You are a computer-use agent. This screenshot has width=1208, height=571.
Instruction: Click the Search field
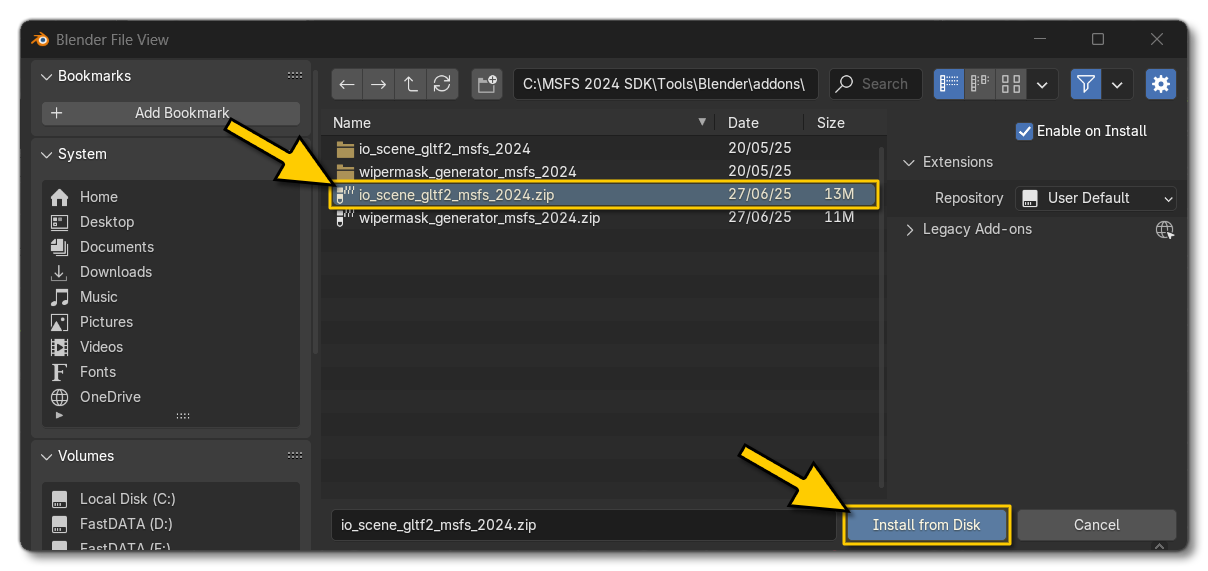(875, 84)
